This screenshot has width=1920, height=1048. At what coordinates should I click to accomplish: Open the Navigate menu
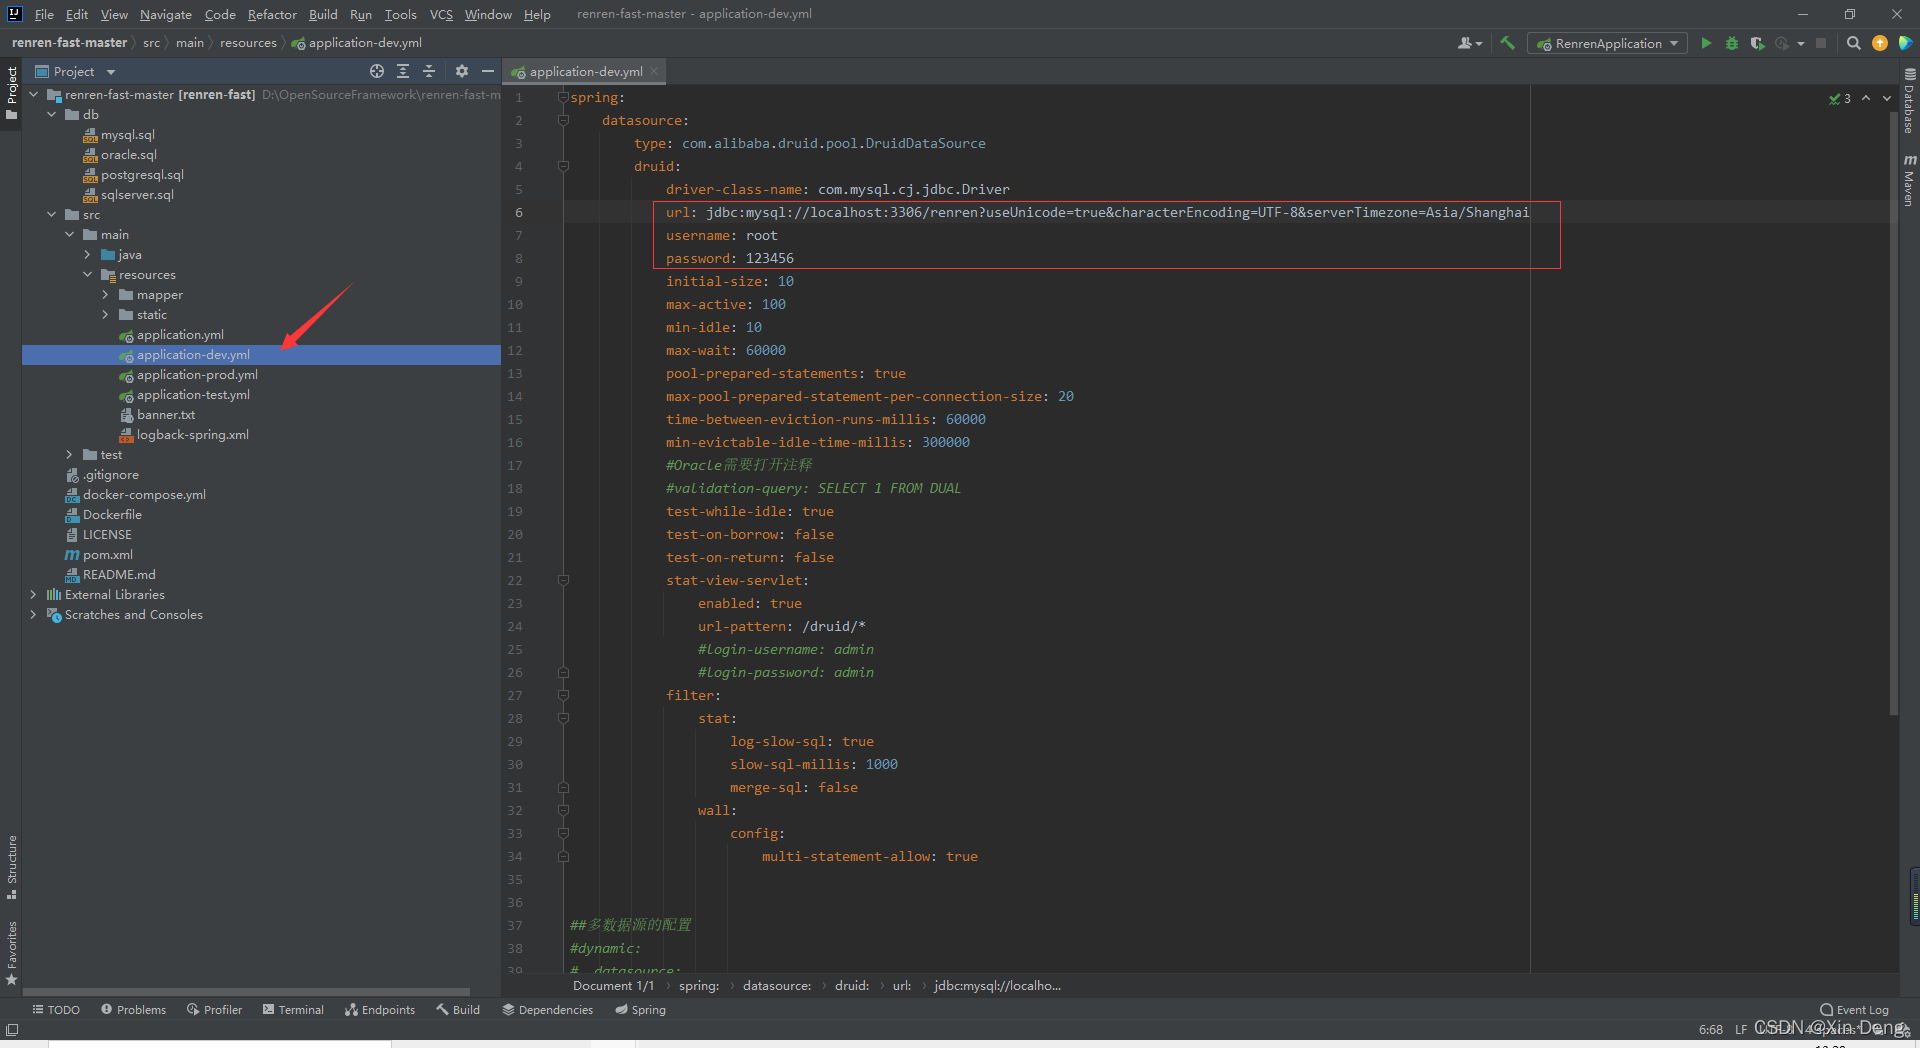coord(166,14)
